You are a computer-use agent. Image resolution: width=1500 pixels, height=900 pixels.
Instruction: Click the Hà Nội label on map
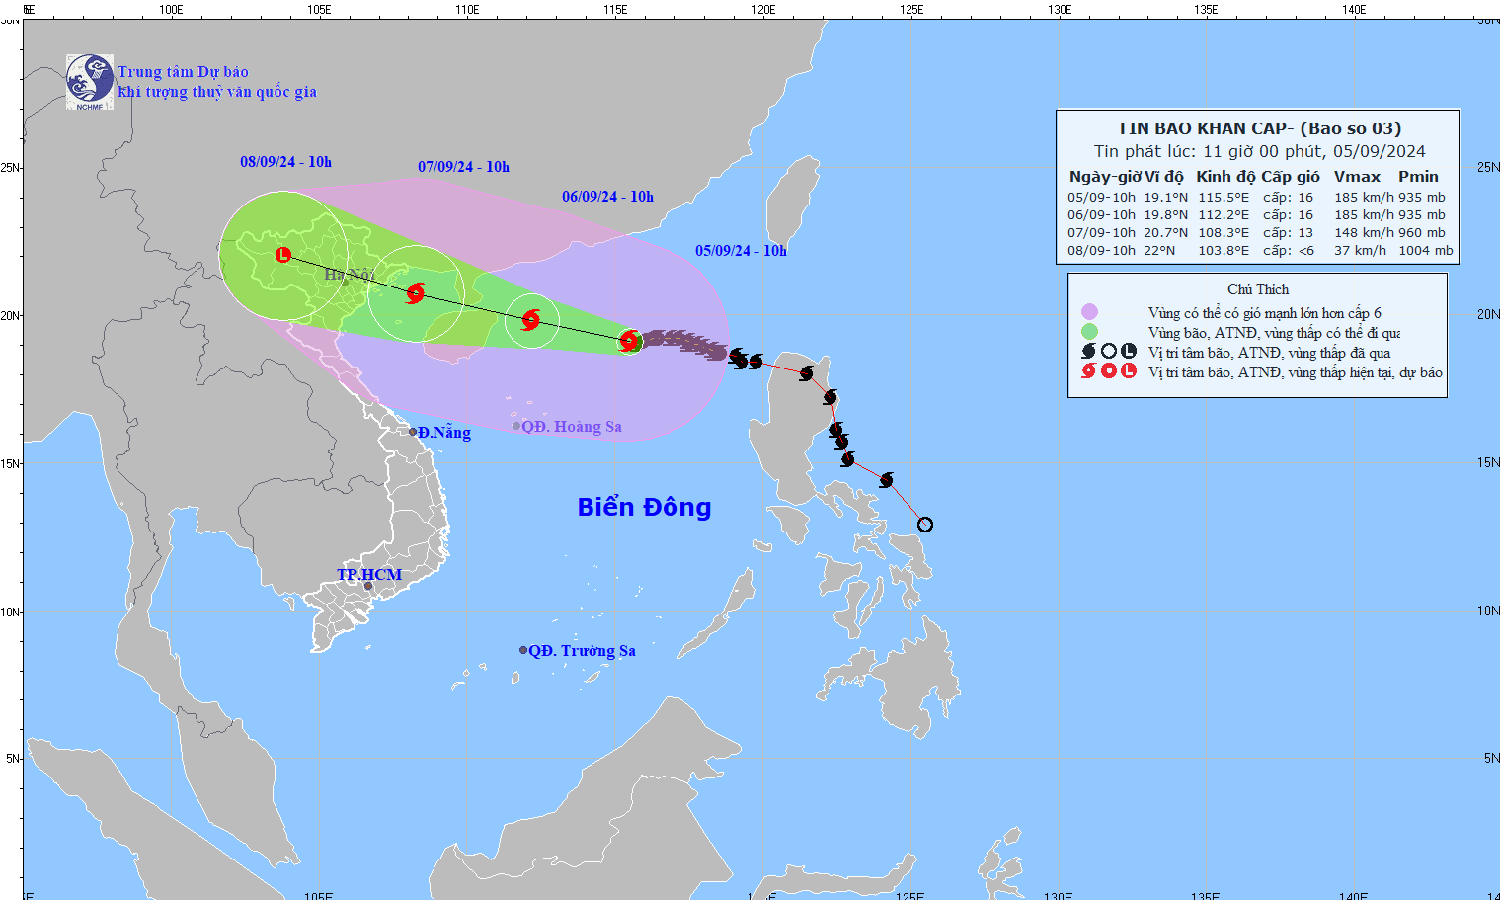tap(349, 275)
